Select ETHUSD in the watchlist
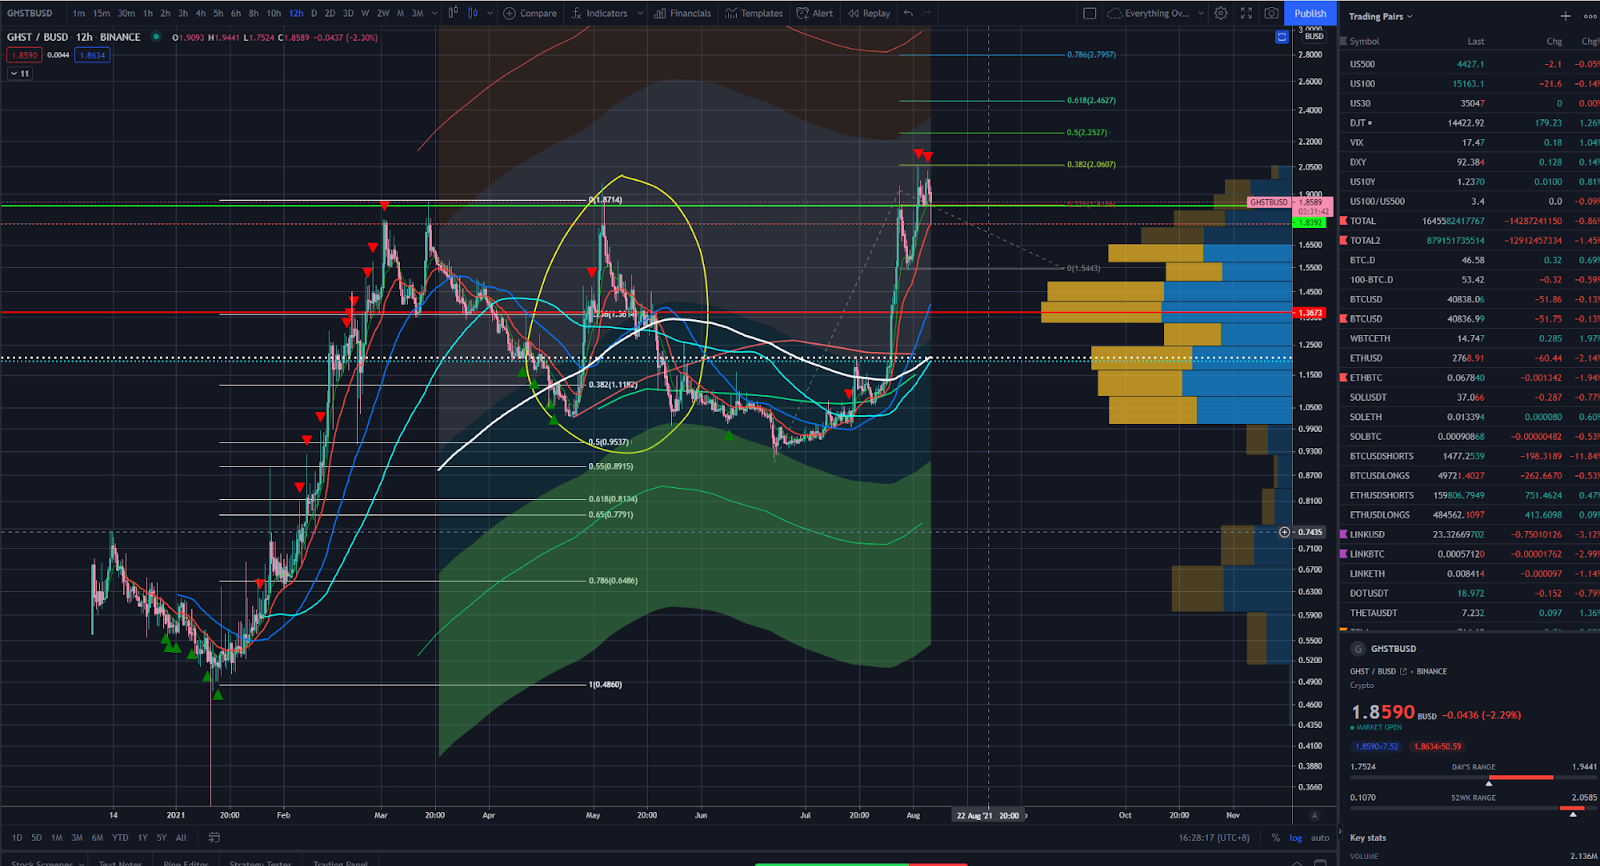Viewport: 1600px width, 866px height. pos(1470,358)
